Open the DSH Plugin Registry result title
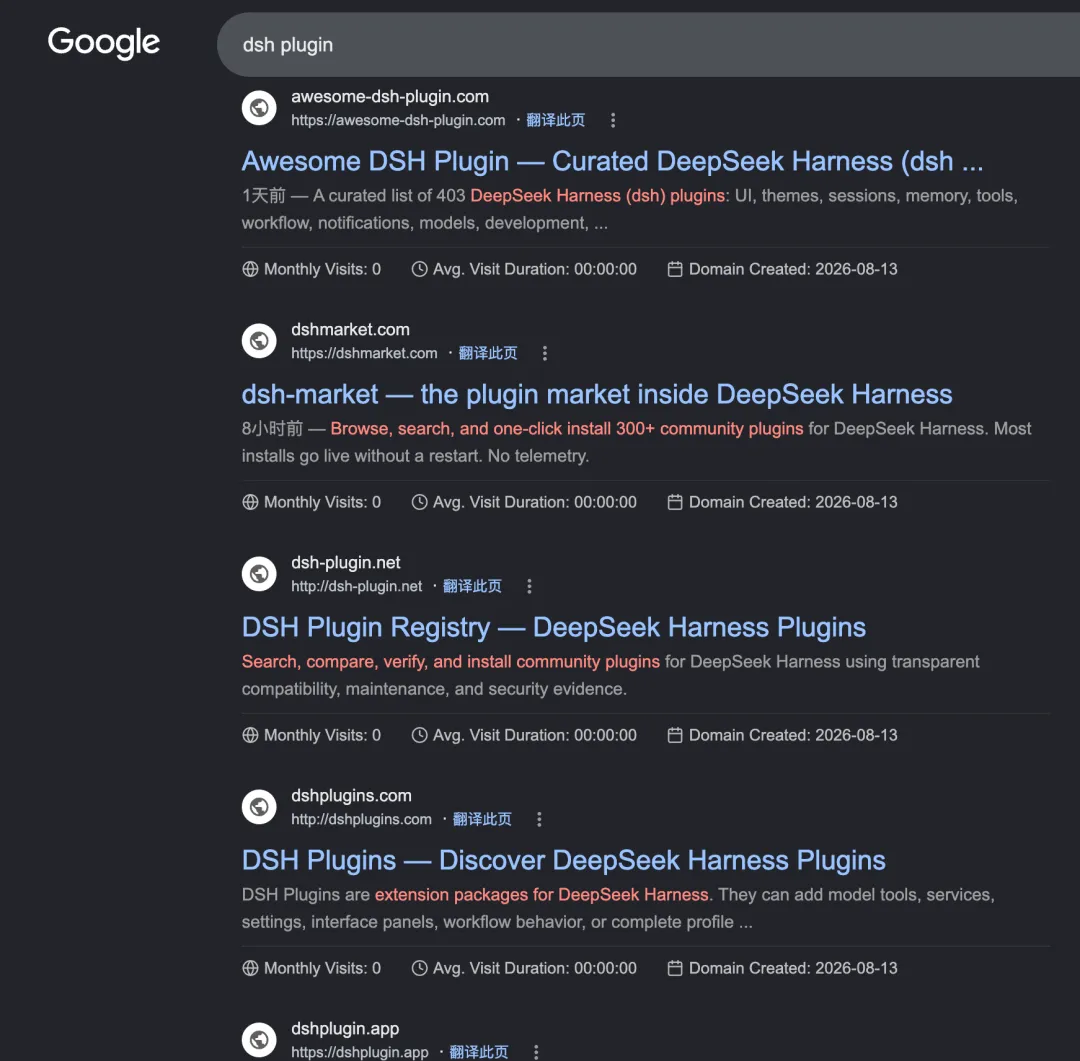The image size is (1080, 1061). [x=554, y=627]
